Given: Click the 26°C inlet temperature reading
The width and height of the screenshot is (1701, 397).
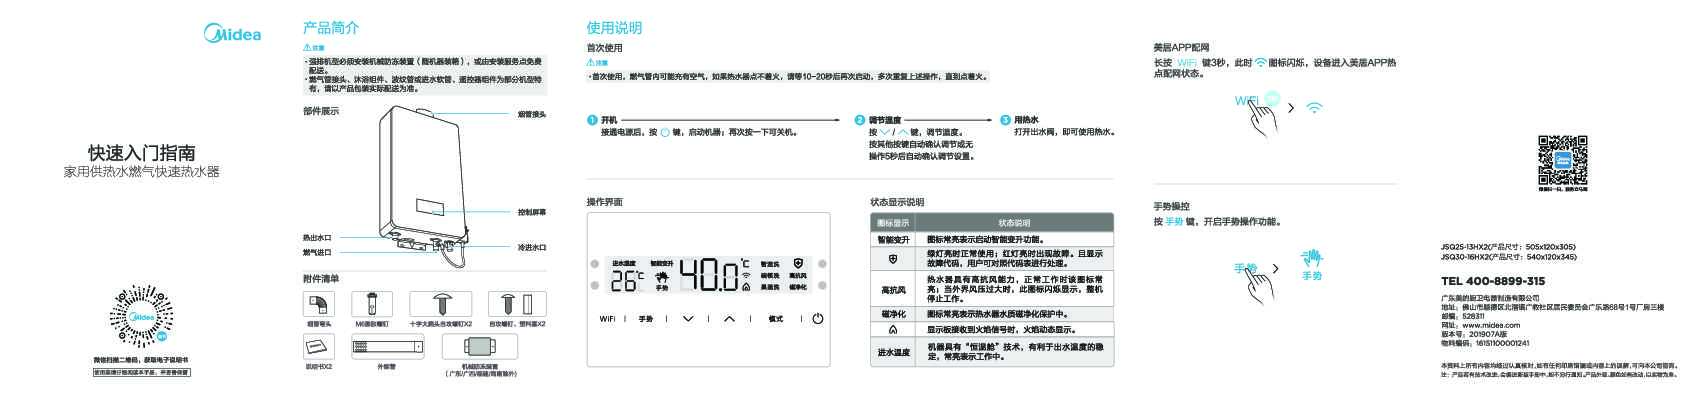Looking at the screenshot, I should (x=627, y=281).
